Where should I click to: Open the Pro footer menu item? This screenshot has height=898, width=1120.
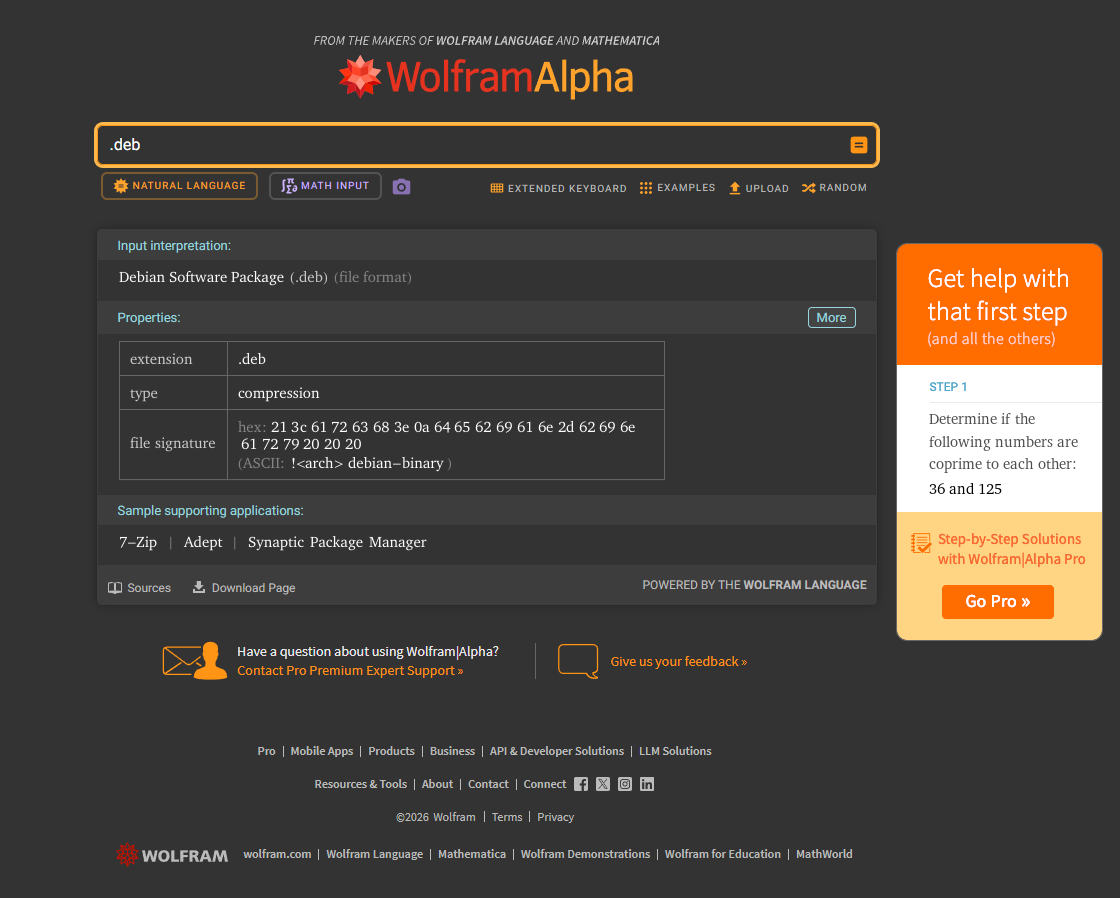pyautogui.click(x=266, y=751)
